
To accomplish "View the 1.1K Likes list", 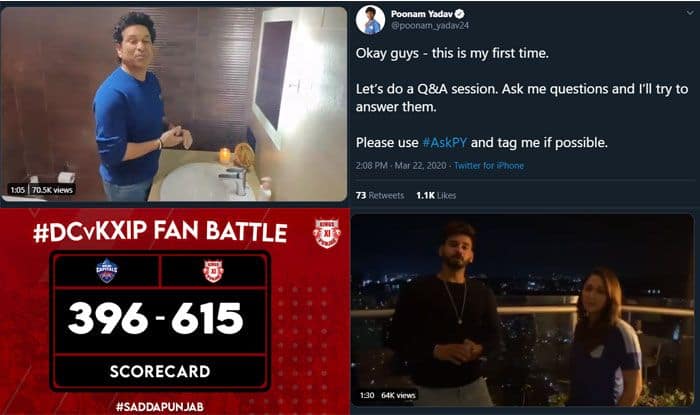I will coord(436,195).
